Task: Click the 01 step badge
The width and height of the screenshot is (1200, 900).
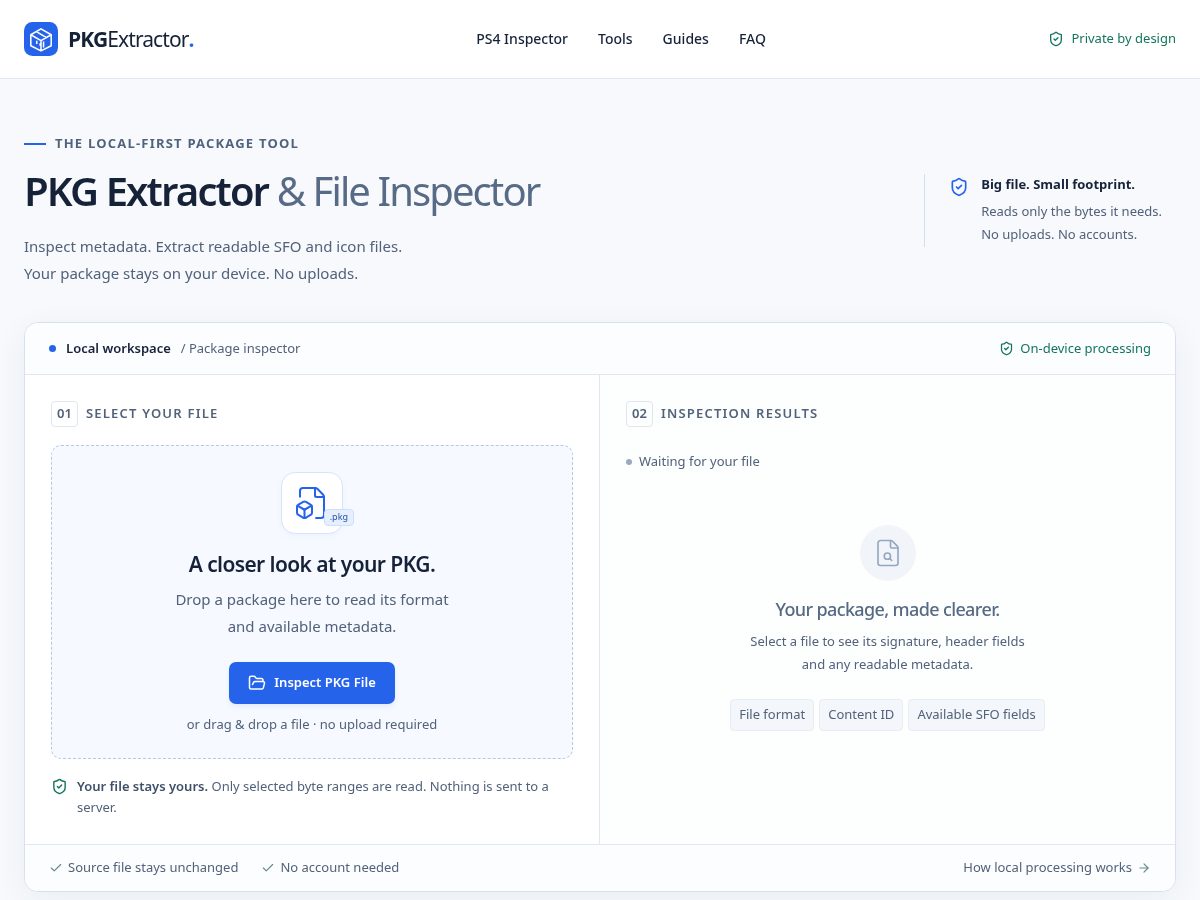Action: click(x=64, y=414)
